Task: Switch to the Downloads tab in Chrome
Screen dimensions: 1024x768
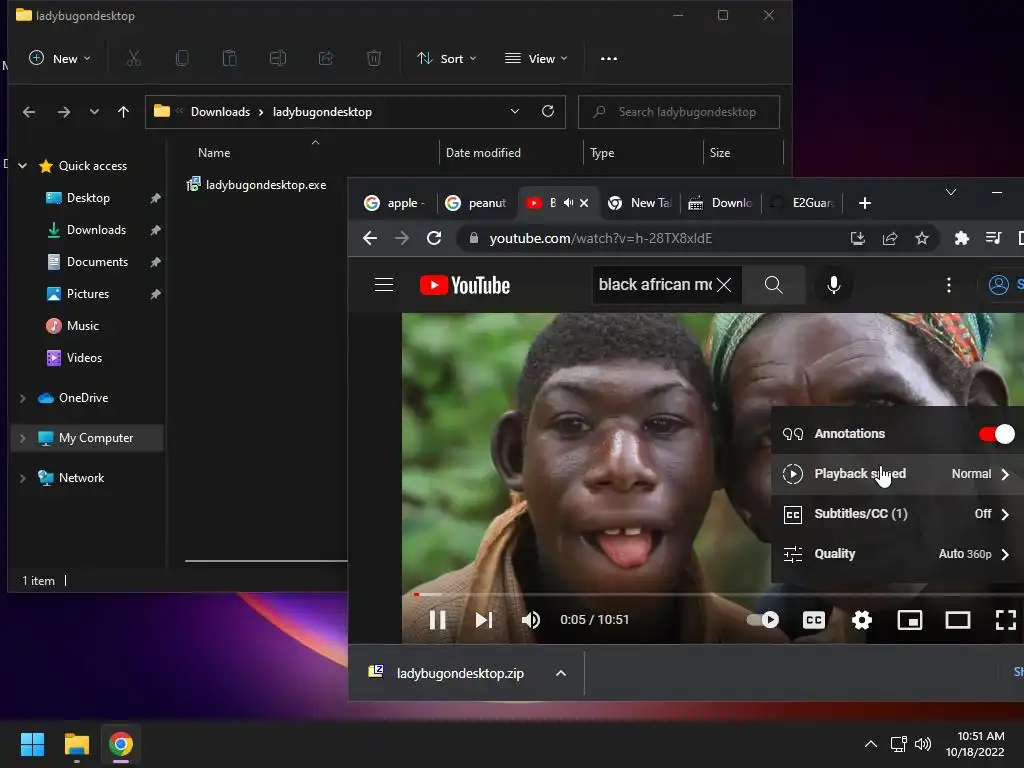Action: click(x=721, y=203)
